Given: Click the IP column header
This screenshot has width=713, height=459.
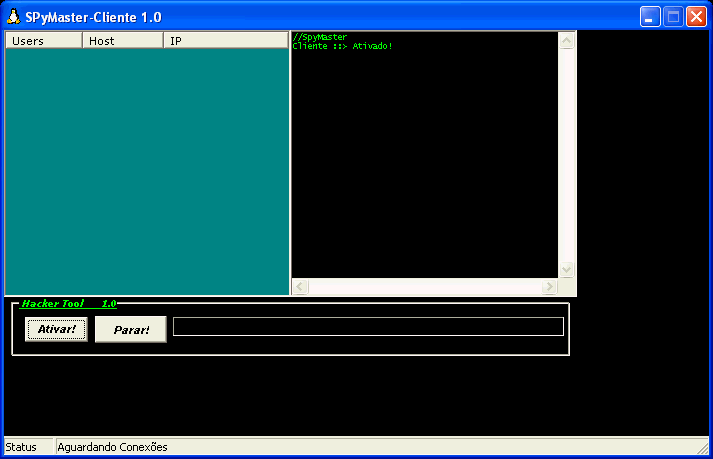Looking at the screenshot, I should (x=225, y=41).
